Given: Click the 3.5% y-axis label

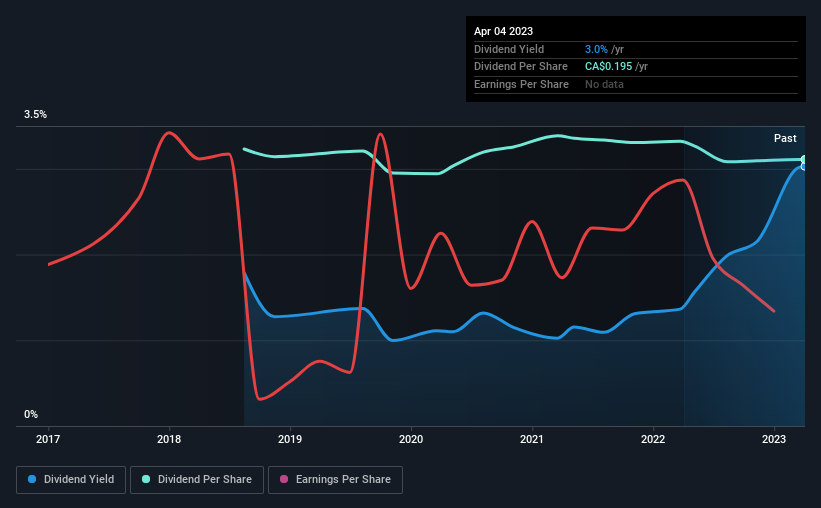Looking at the screenshot, I should [x=35, y=114].
